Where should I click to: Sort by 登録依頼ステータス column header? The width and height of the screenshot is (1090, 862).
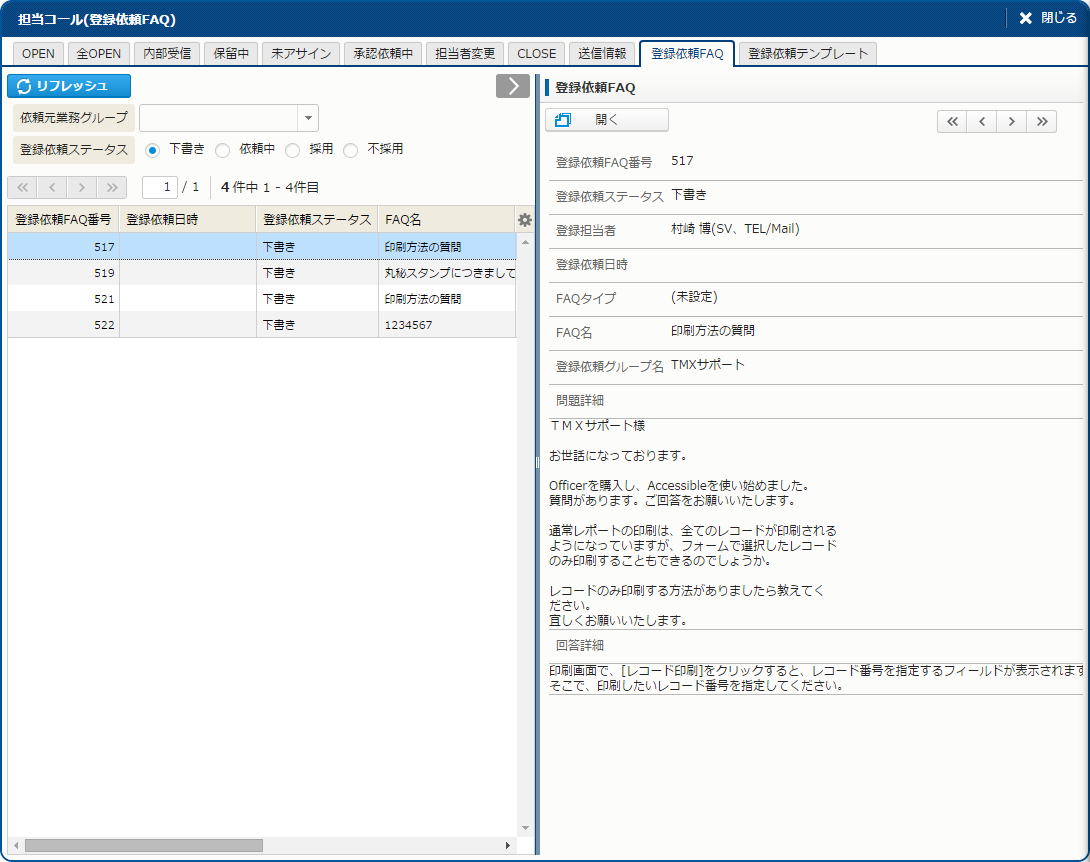tap(316, 220)
